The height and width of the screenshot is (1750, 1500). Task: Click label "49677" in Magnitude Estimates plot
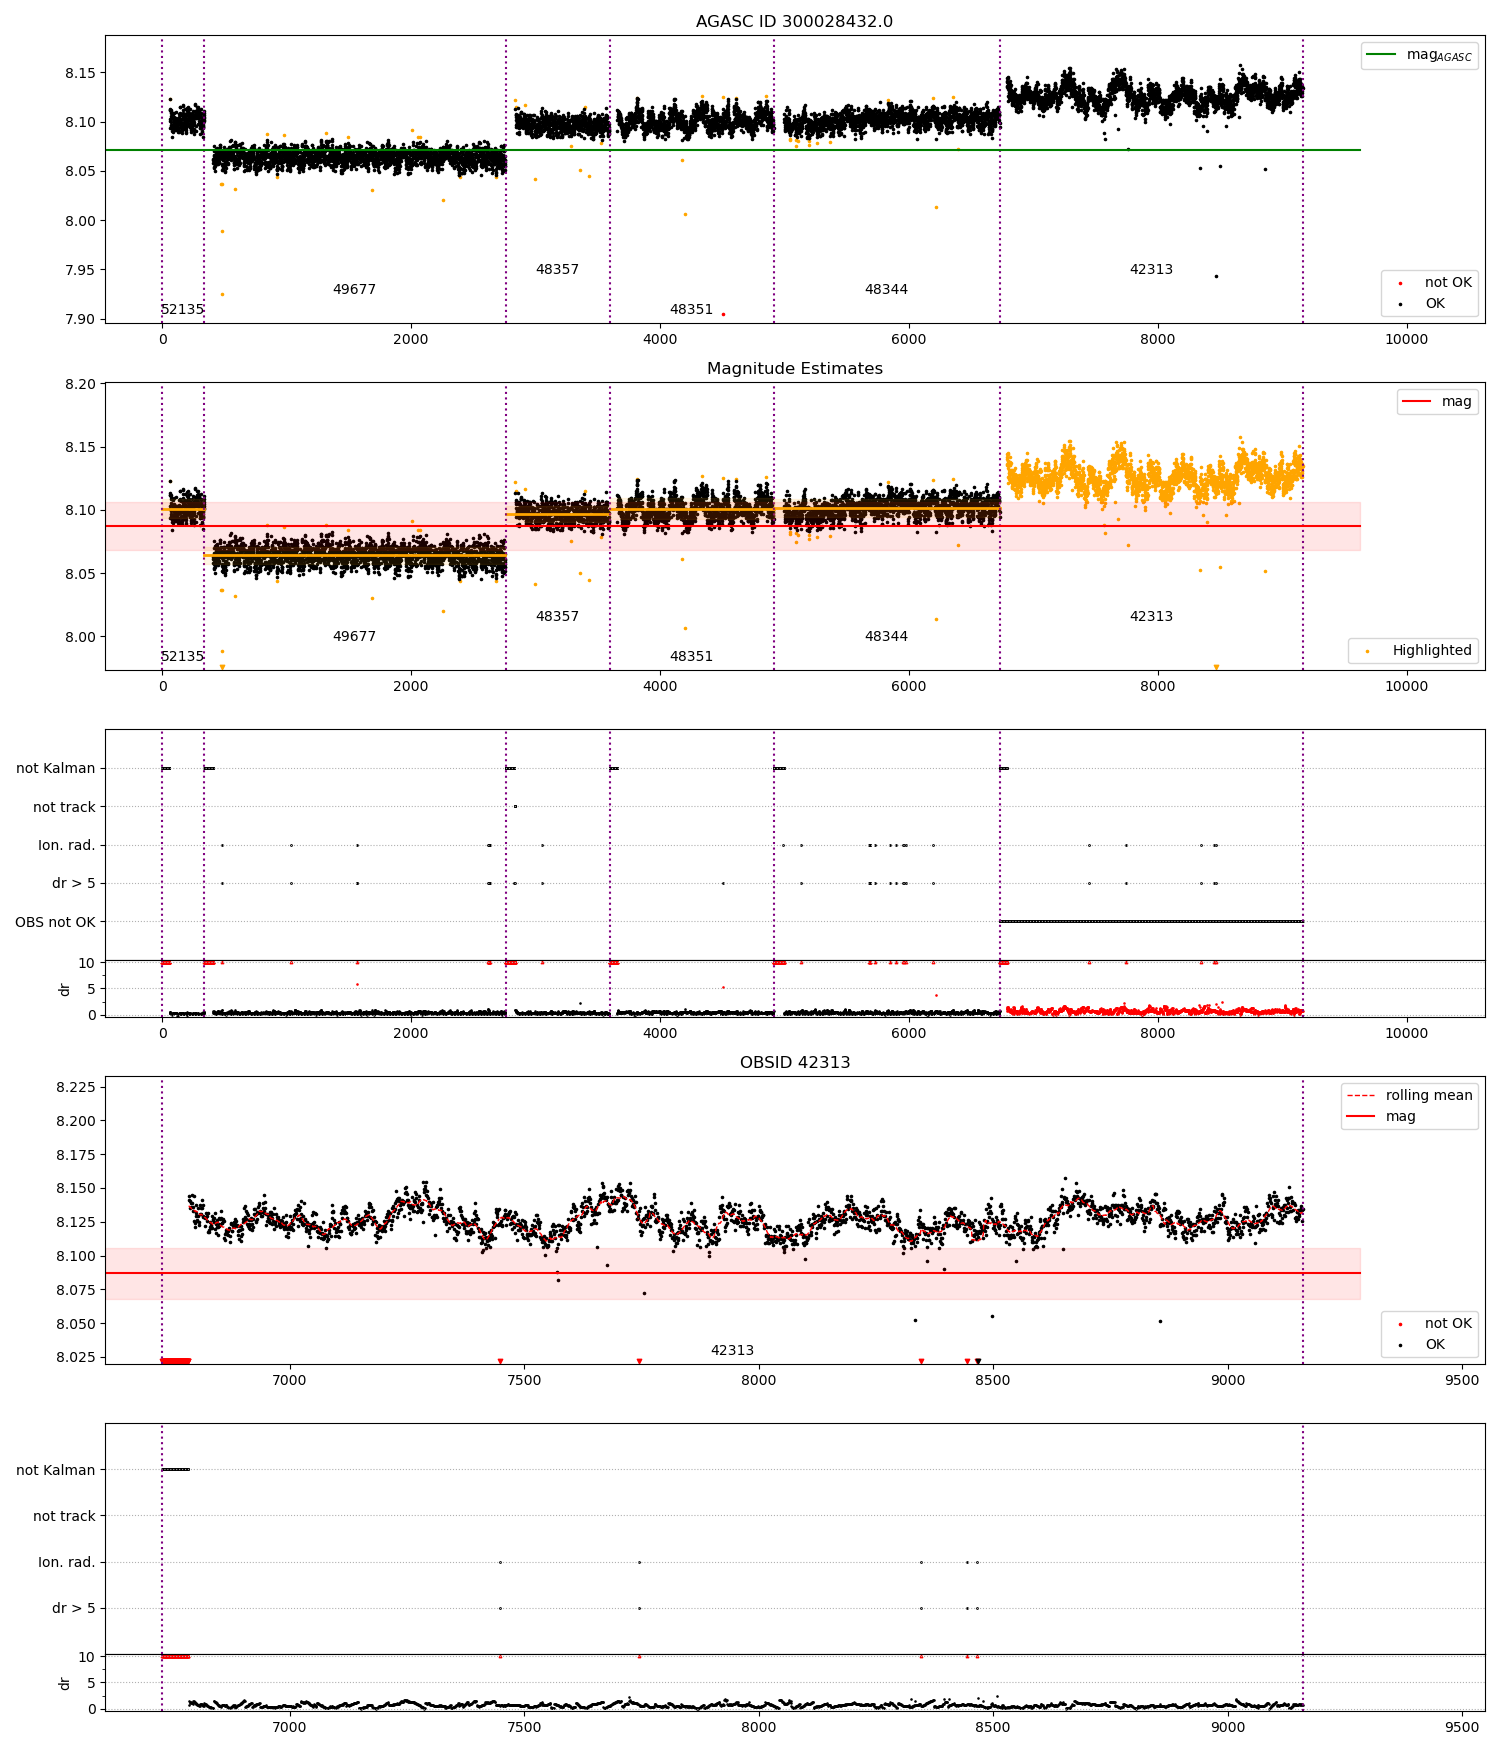click(x=354, y=636)
